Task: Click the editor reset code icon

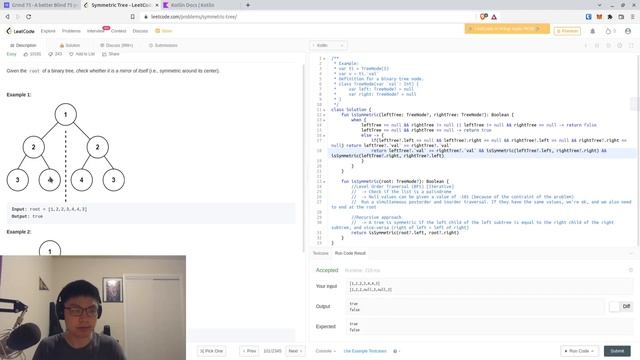Action: (x=608, y=45)
